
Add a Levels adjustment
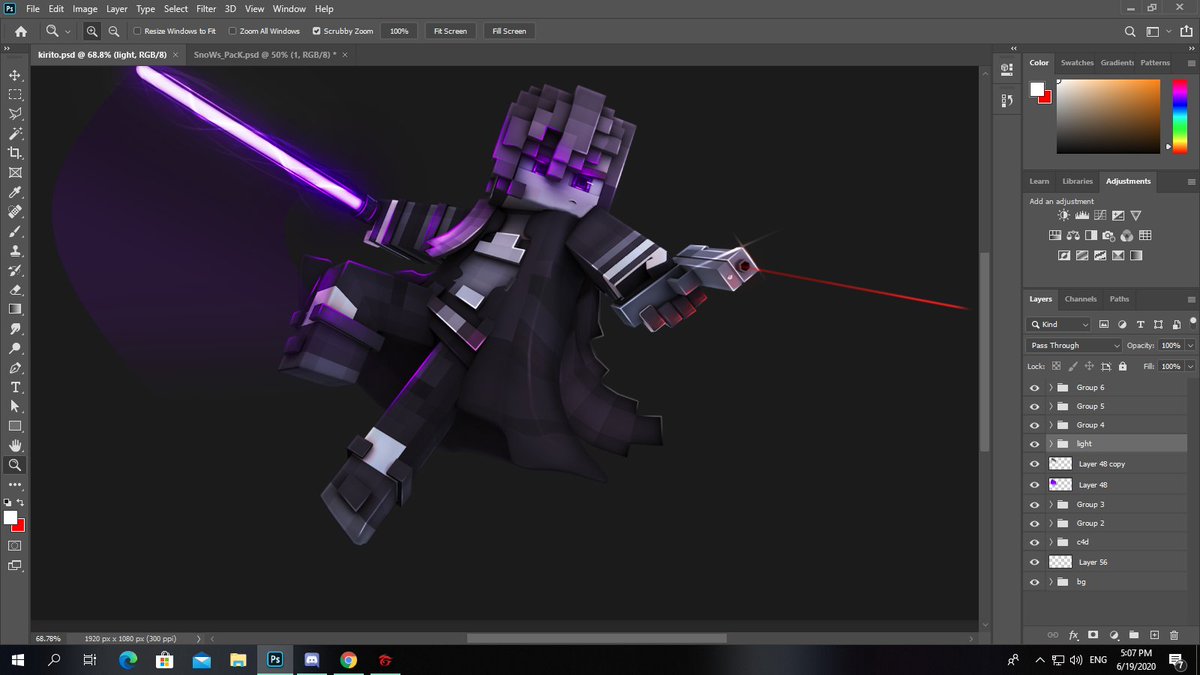click(x=1081, y=215)
